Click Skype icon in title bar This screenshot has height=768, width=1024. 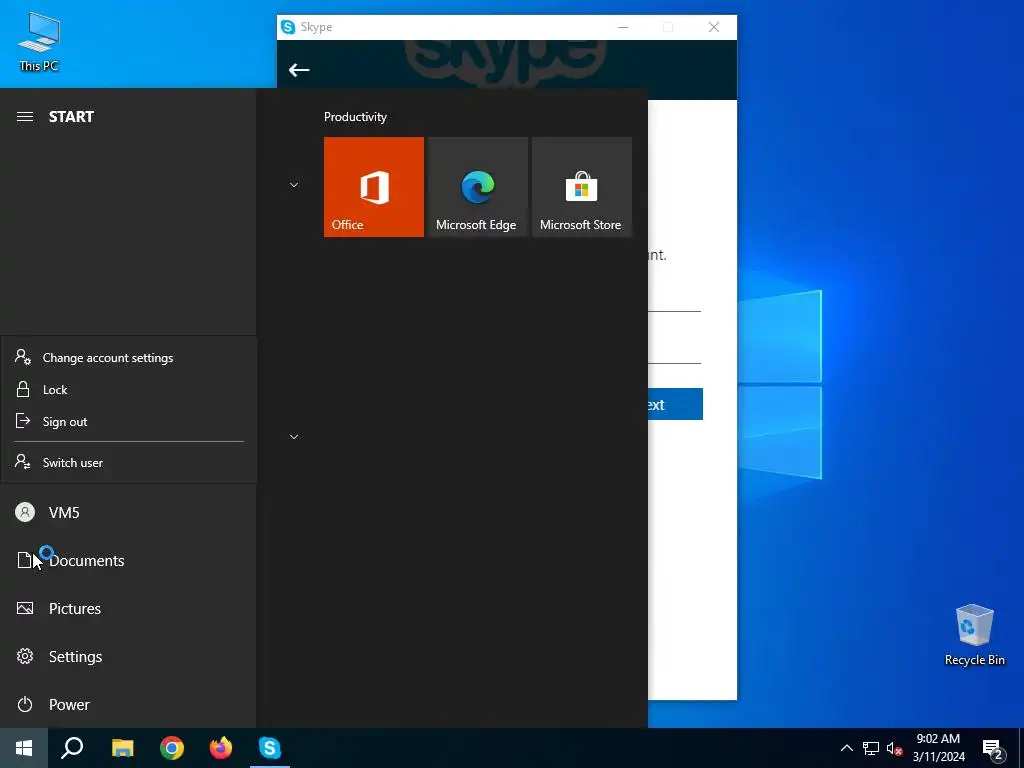point(288,27)
